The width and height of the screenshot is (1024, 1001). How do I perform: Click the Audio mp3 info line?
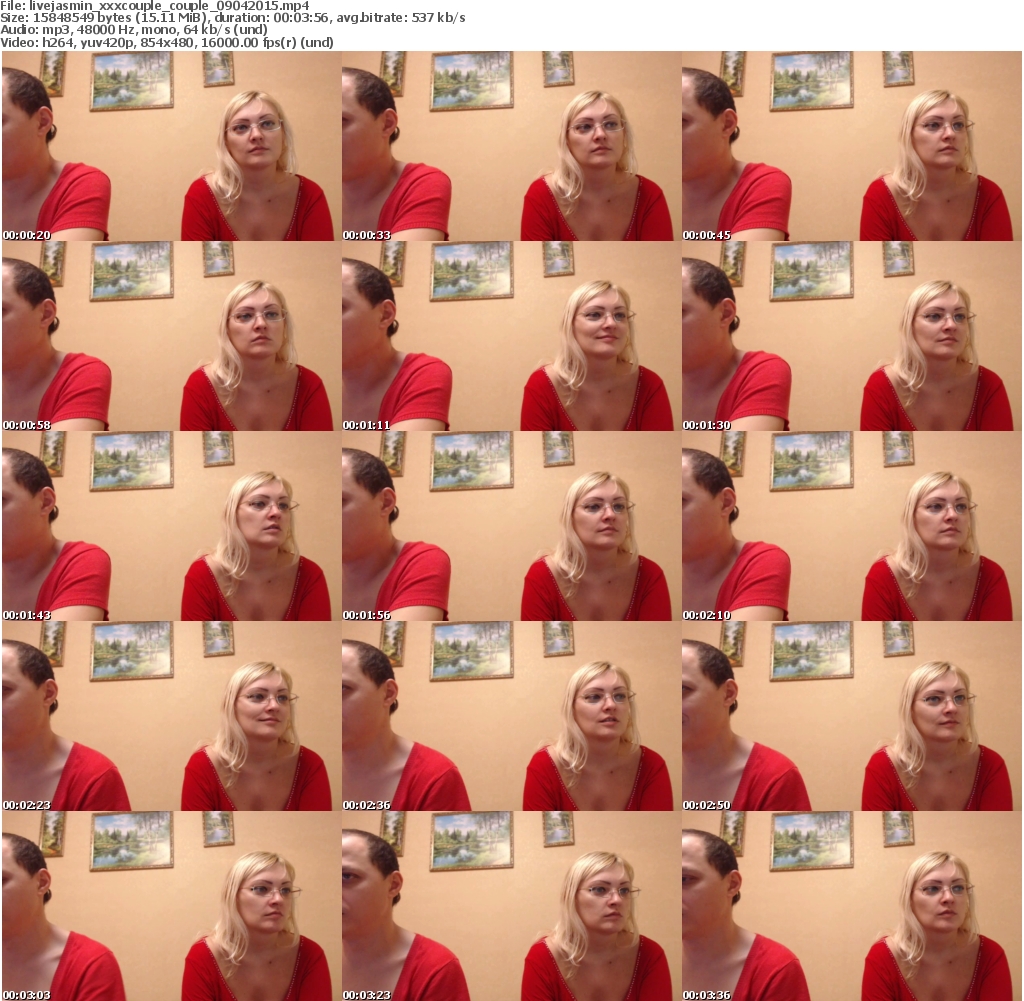134,30
